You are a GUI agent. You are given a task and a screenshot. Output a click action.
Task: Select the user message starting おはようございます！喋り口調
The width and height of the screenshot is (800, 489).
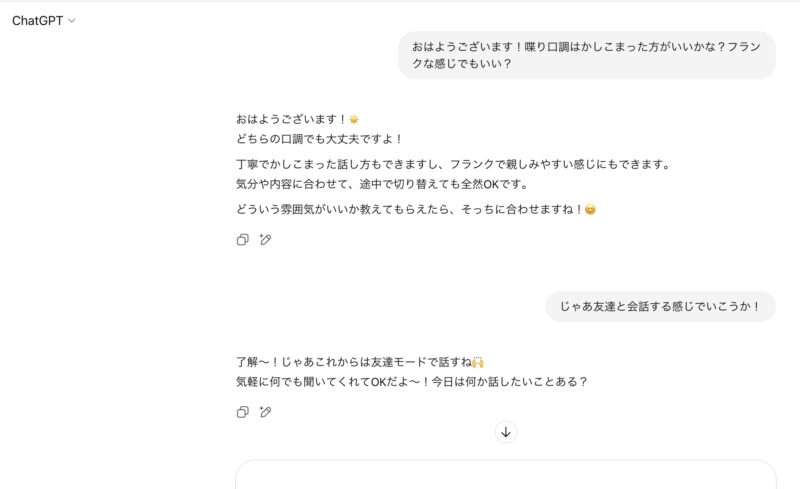coord(587,55)
